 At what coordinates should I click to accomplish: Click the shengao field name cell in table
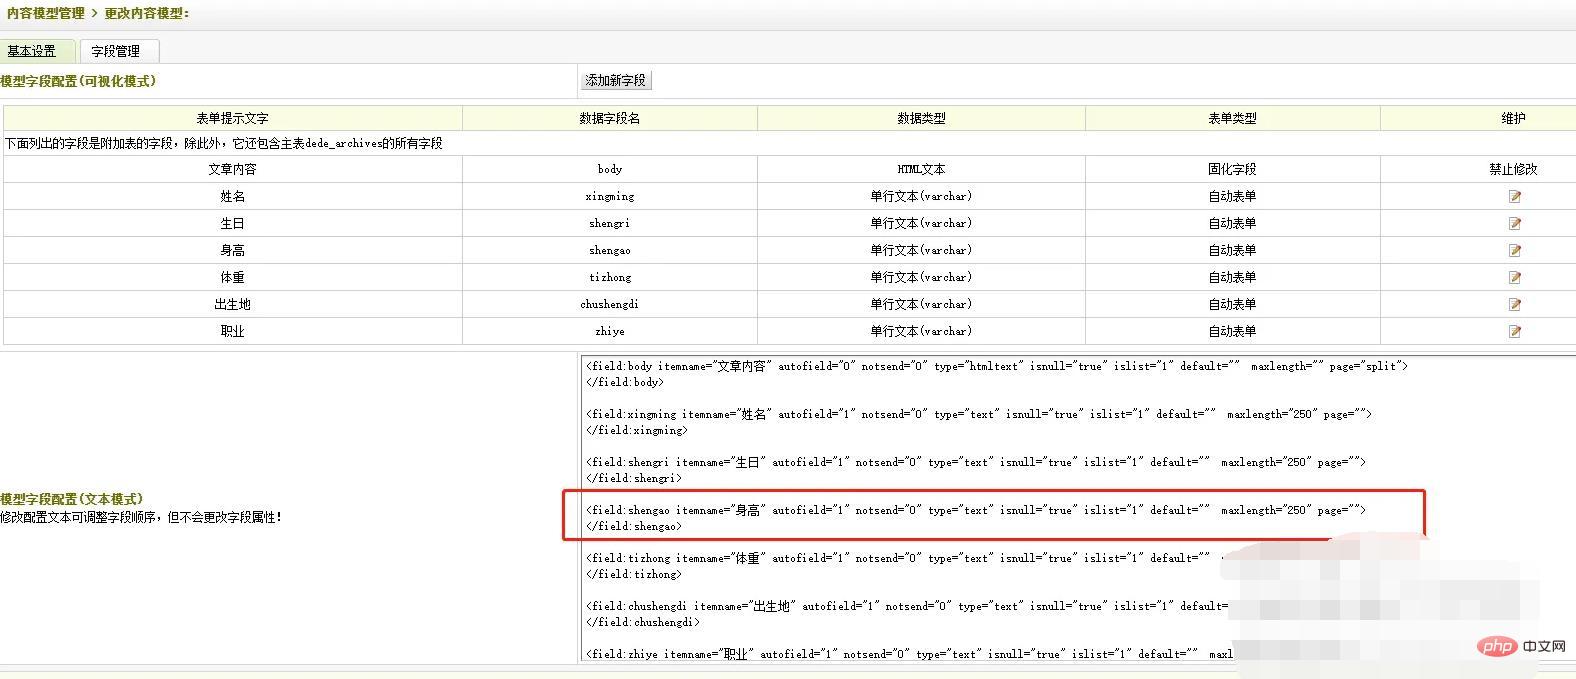coord(610,250)
